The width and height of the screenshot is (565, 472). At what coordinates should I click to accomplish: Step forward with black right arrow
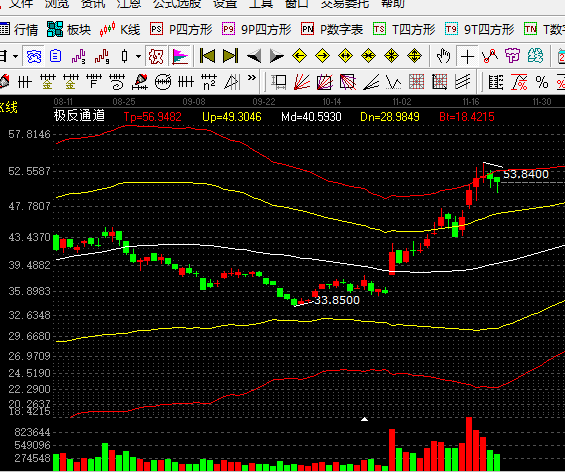tap(277, 56)
